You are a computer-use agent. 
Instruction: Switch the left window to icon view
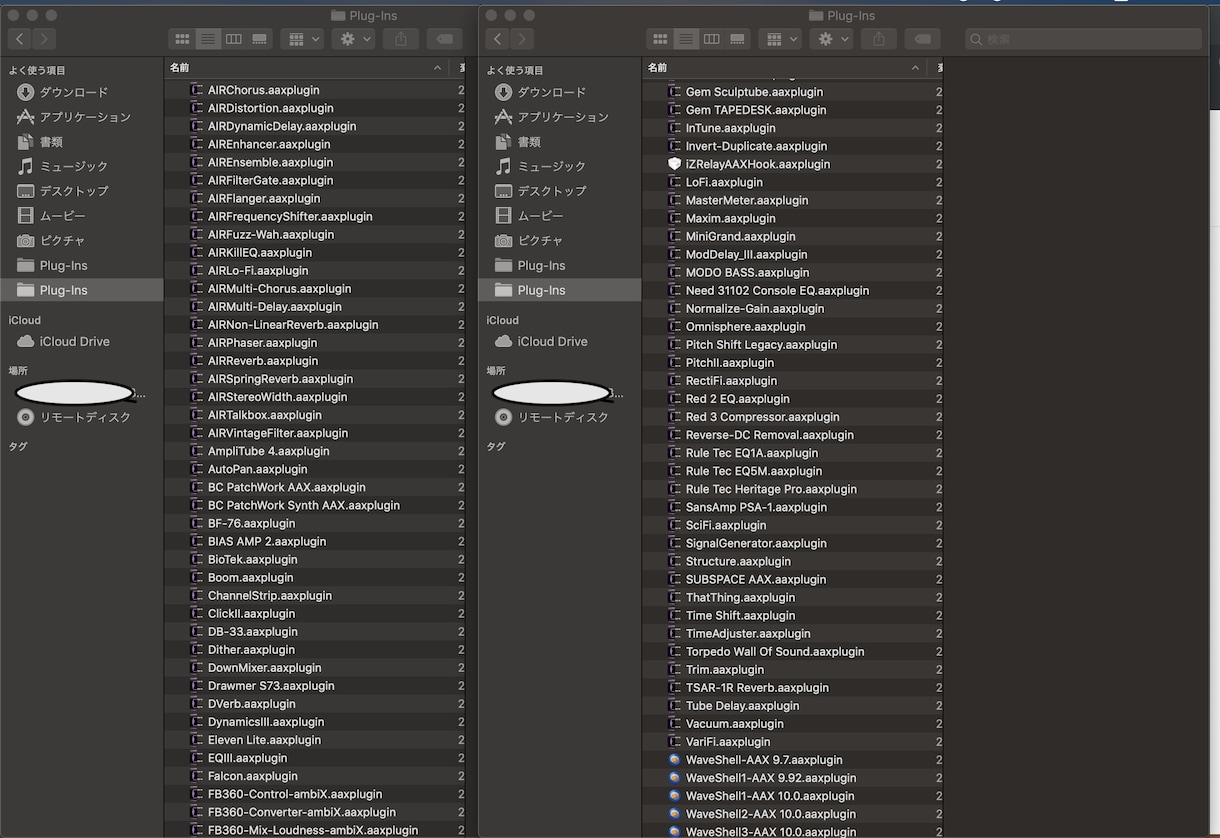coord(182,39)
